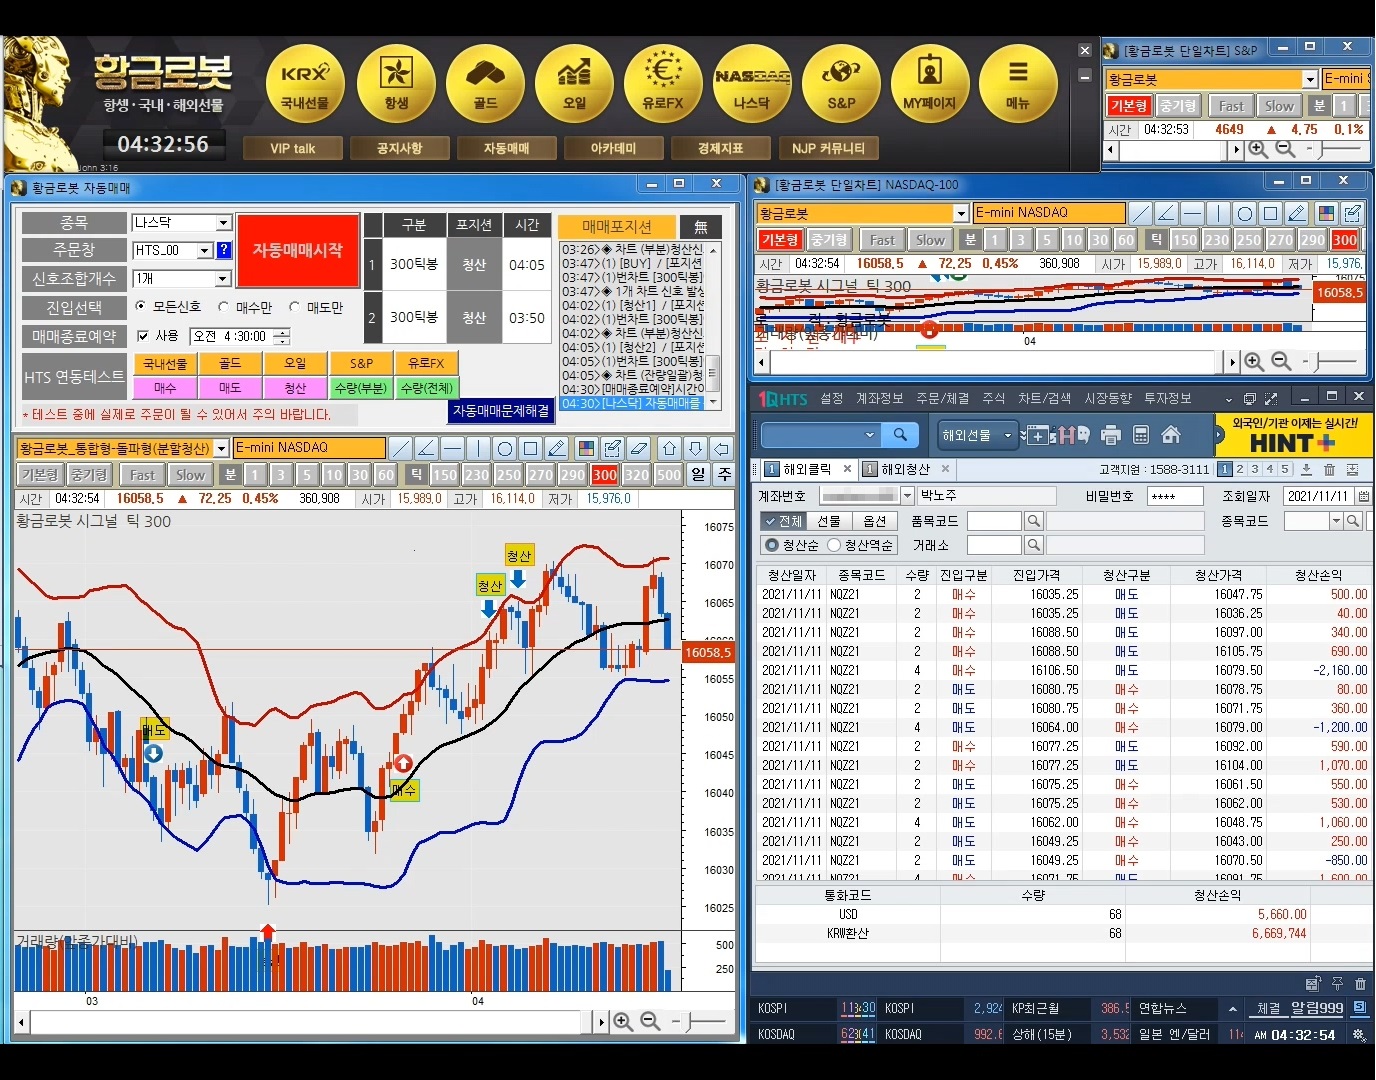The image size is (1376, 1080).
Task: Toggle 옵션 filter button
Action: 875,521
